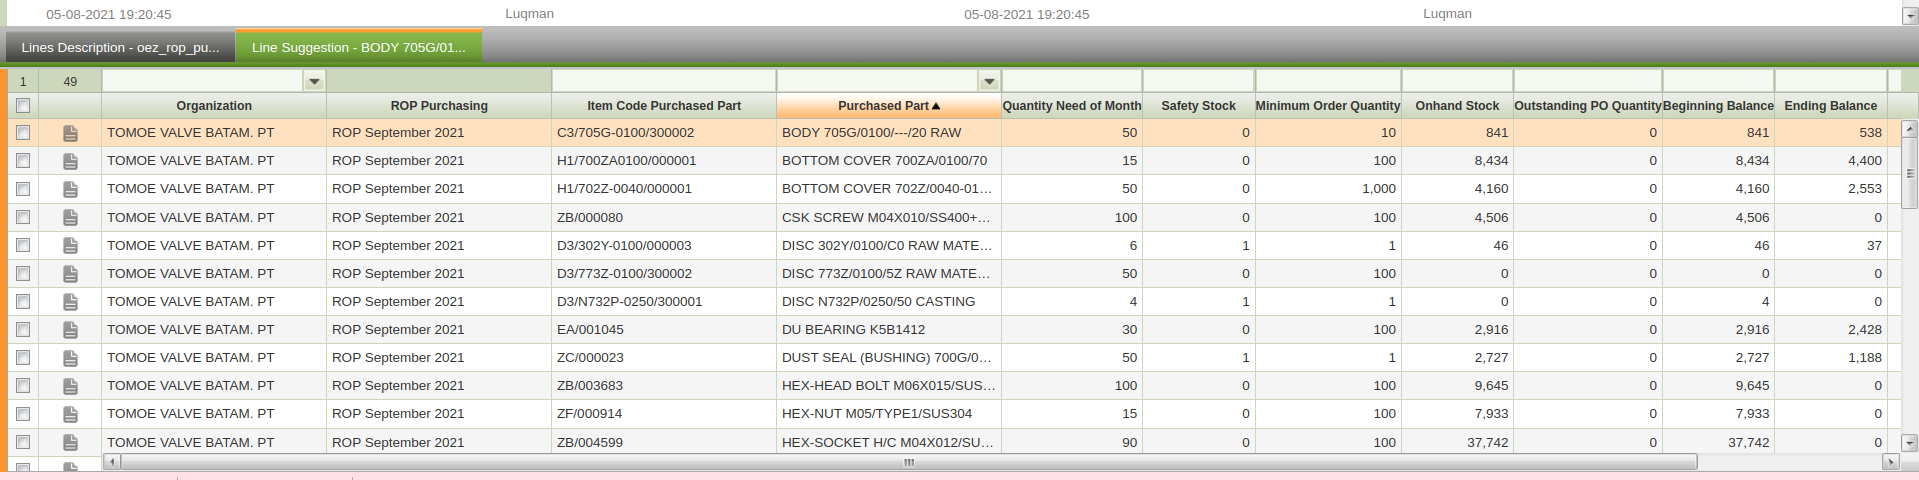Open record icon for HEX-SOCKET H/C row
This screenshot has width=1919, height=480.
point(70,442)
